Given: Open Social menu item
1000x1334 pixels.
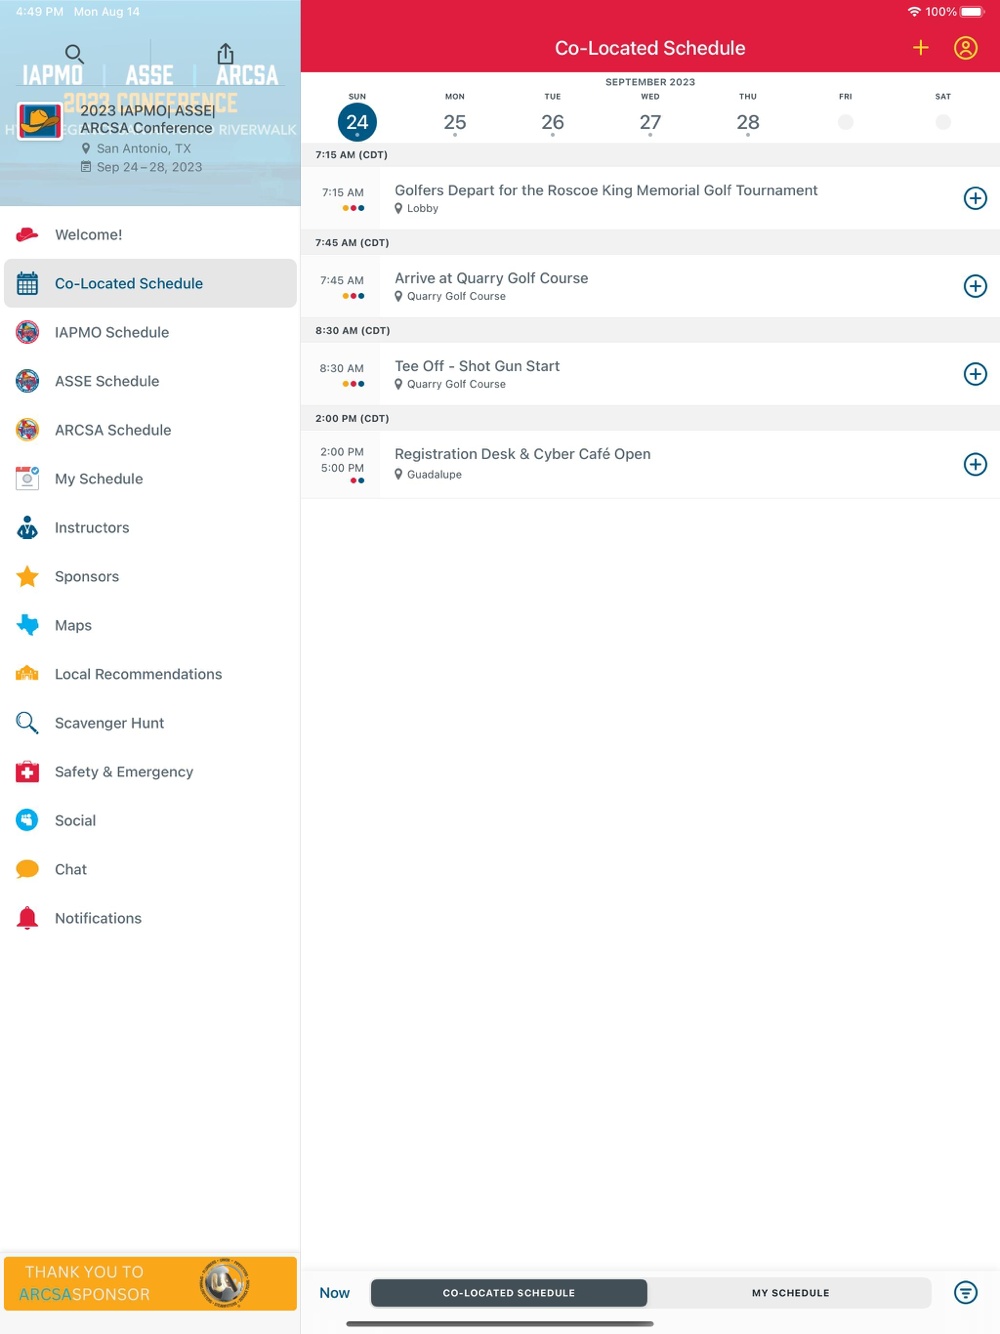Looking at the screenshot, I should pos(150,820).
